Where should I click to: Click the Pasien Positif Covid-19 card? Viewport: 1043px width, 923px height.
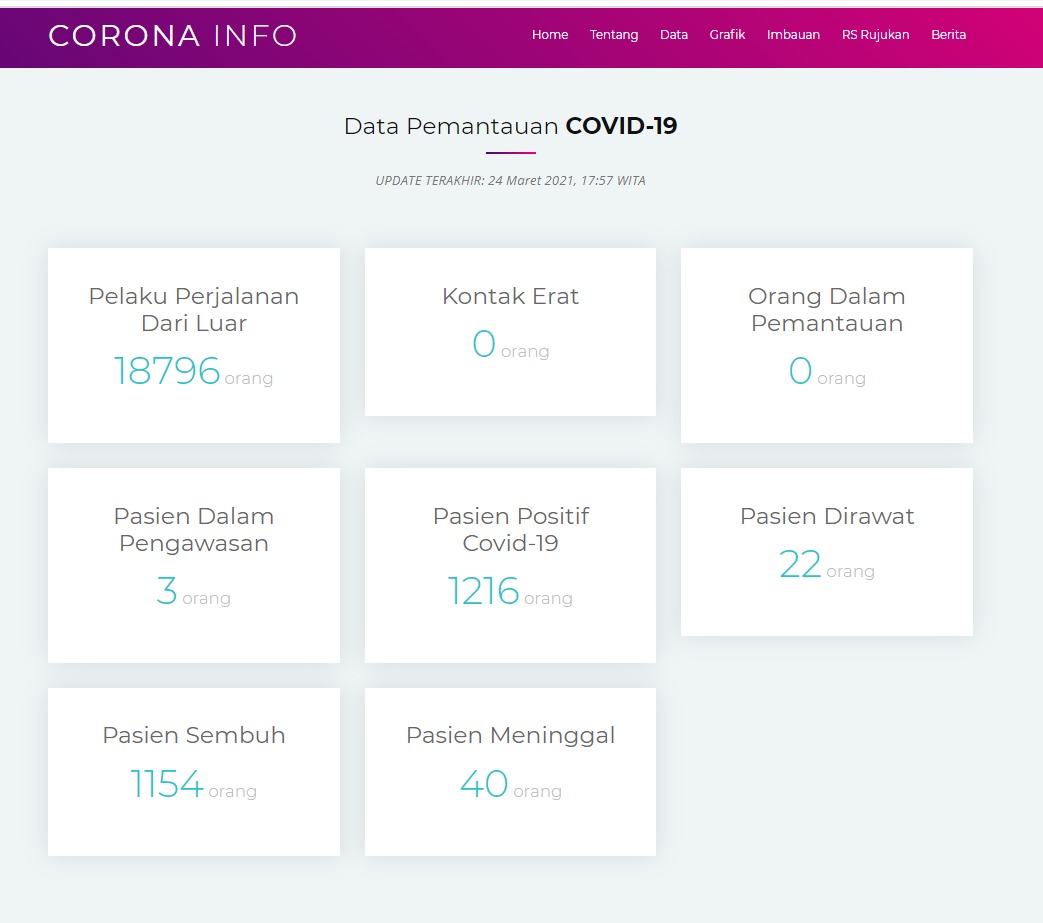(510, 565)
